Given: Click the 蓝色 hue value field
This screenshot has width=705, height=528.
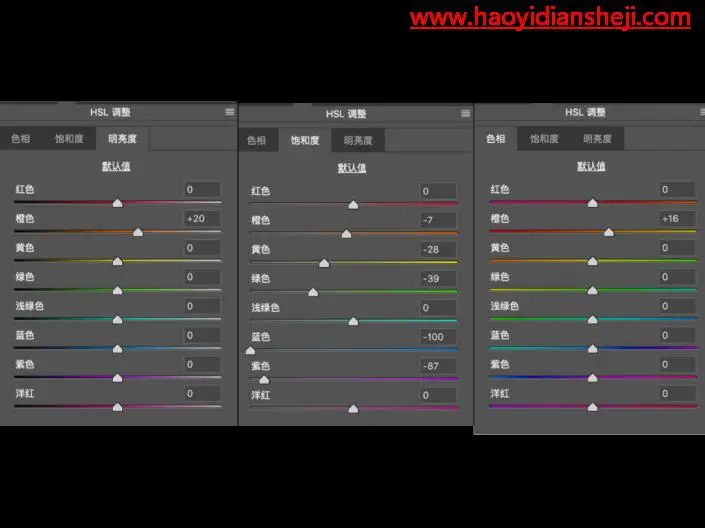Looking at the screenshot, I should point(677,335).
